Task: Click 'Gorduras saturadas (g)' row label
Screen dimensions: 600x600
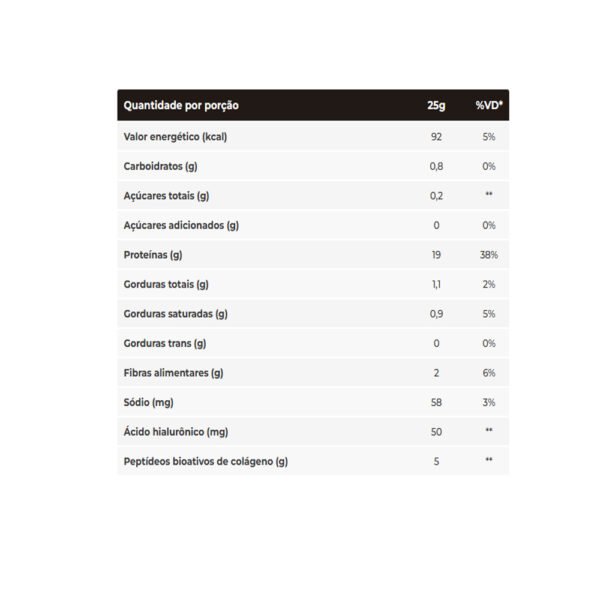Action: [175, 314]
